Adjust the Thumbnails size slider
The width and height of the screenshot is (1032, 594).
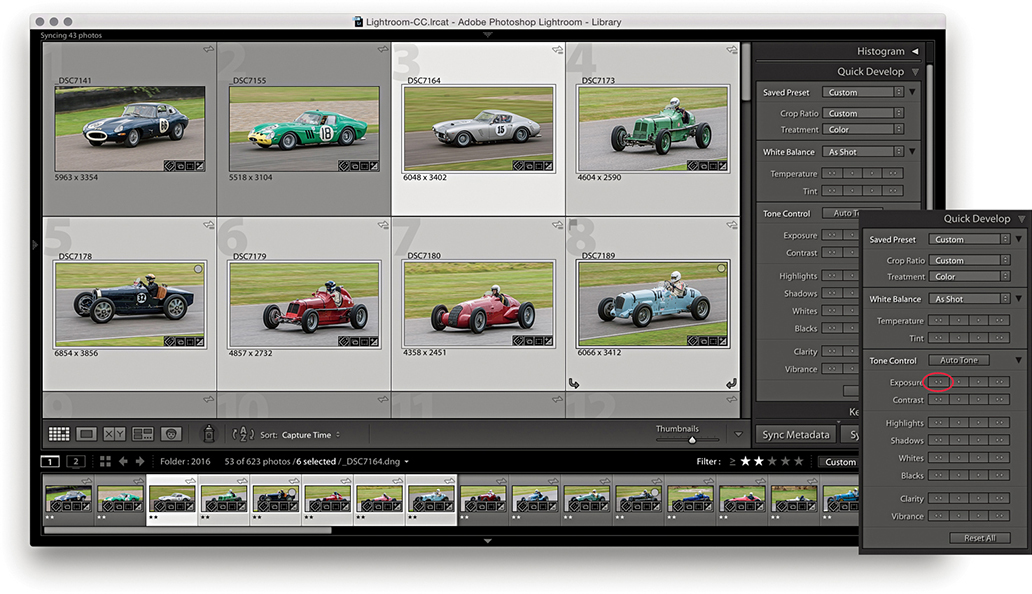tap(691, 440)
